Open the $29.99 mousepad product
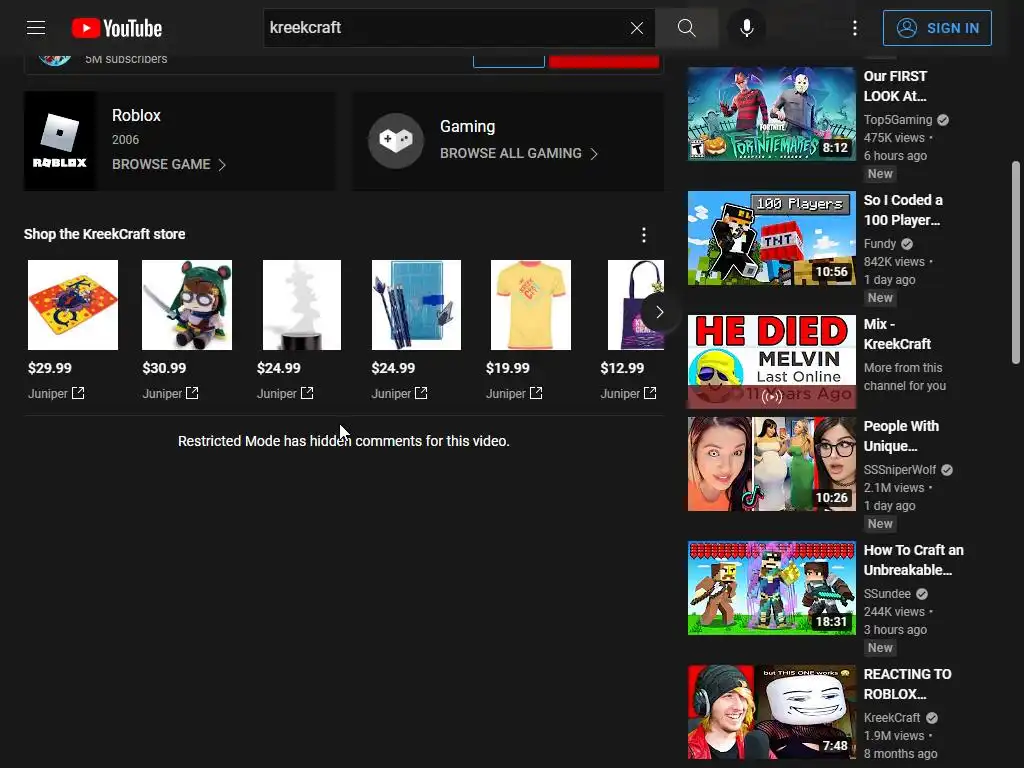Screen dimensions: 1024x768 coord(73,305)
